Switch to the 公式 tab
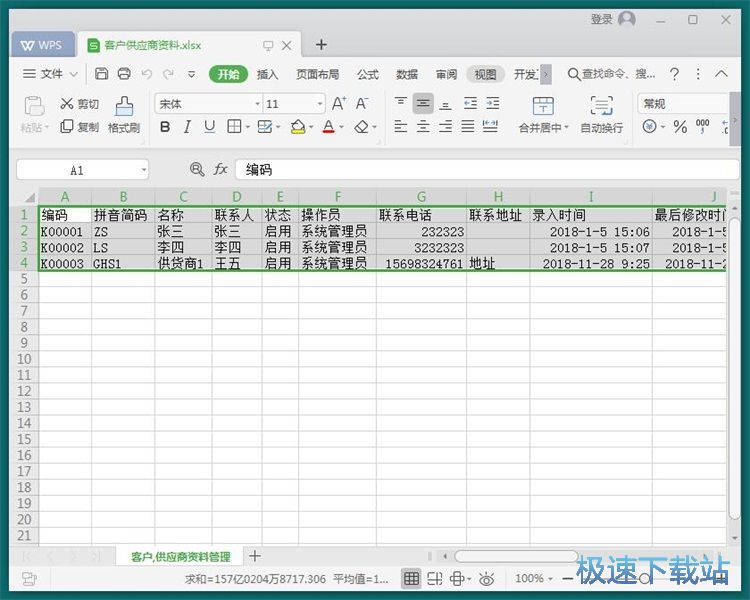Screen dimensions: 750x600 (x=367, y=75)
